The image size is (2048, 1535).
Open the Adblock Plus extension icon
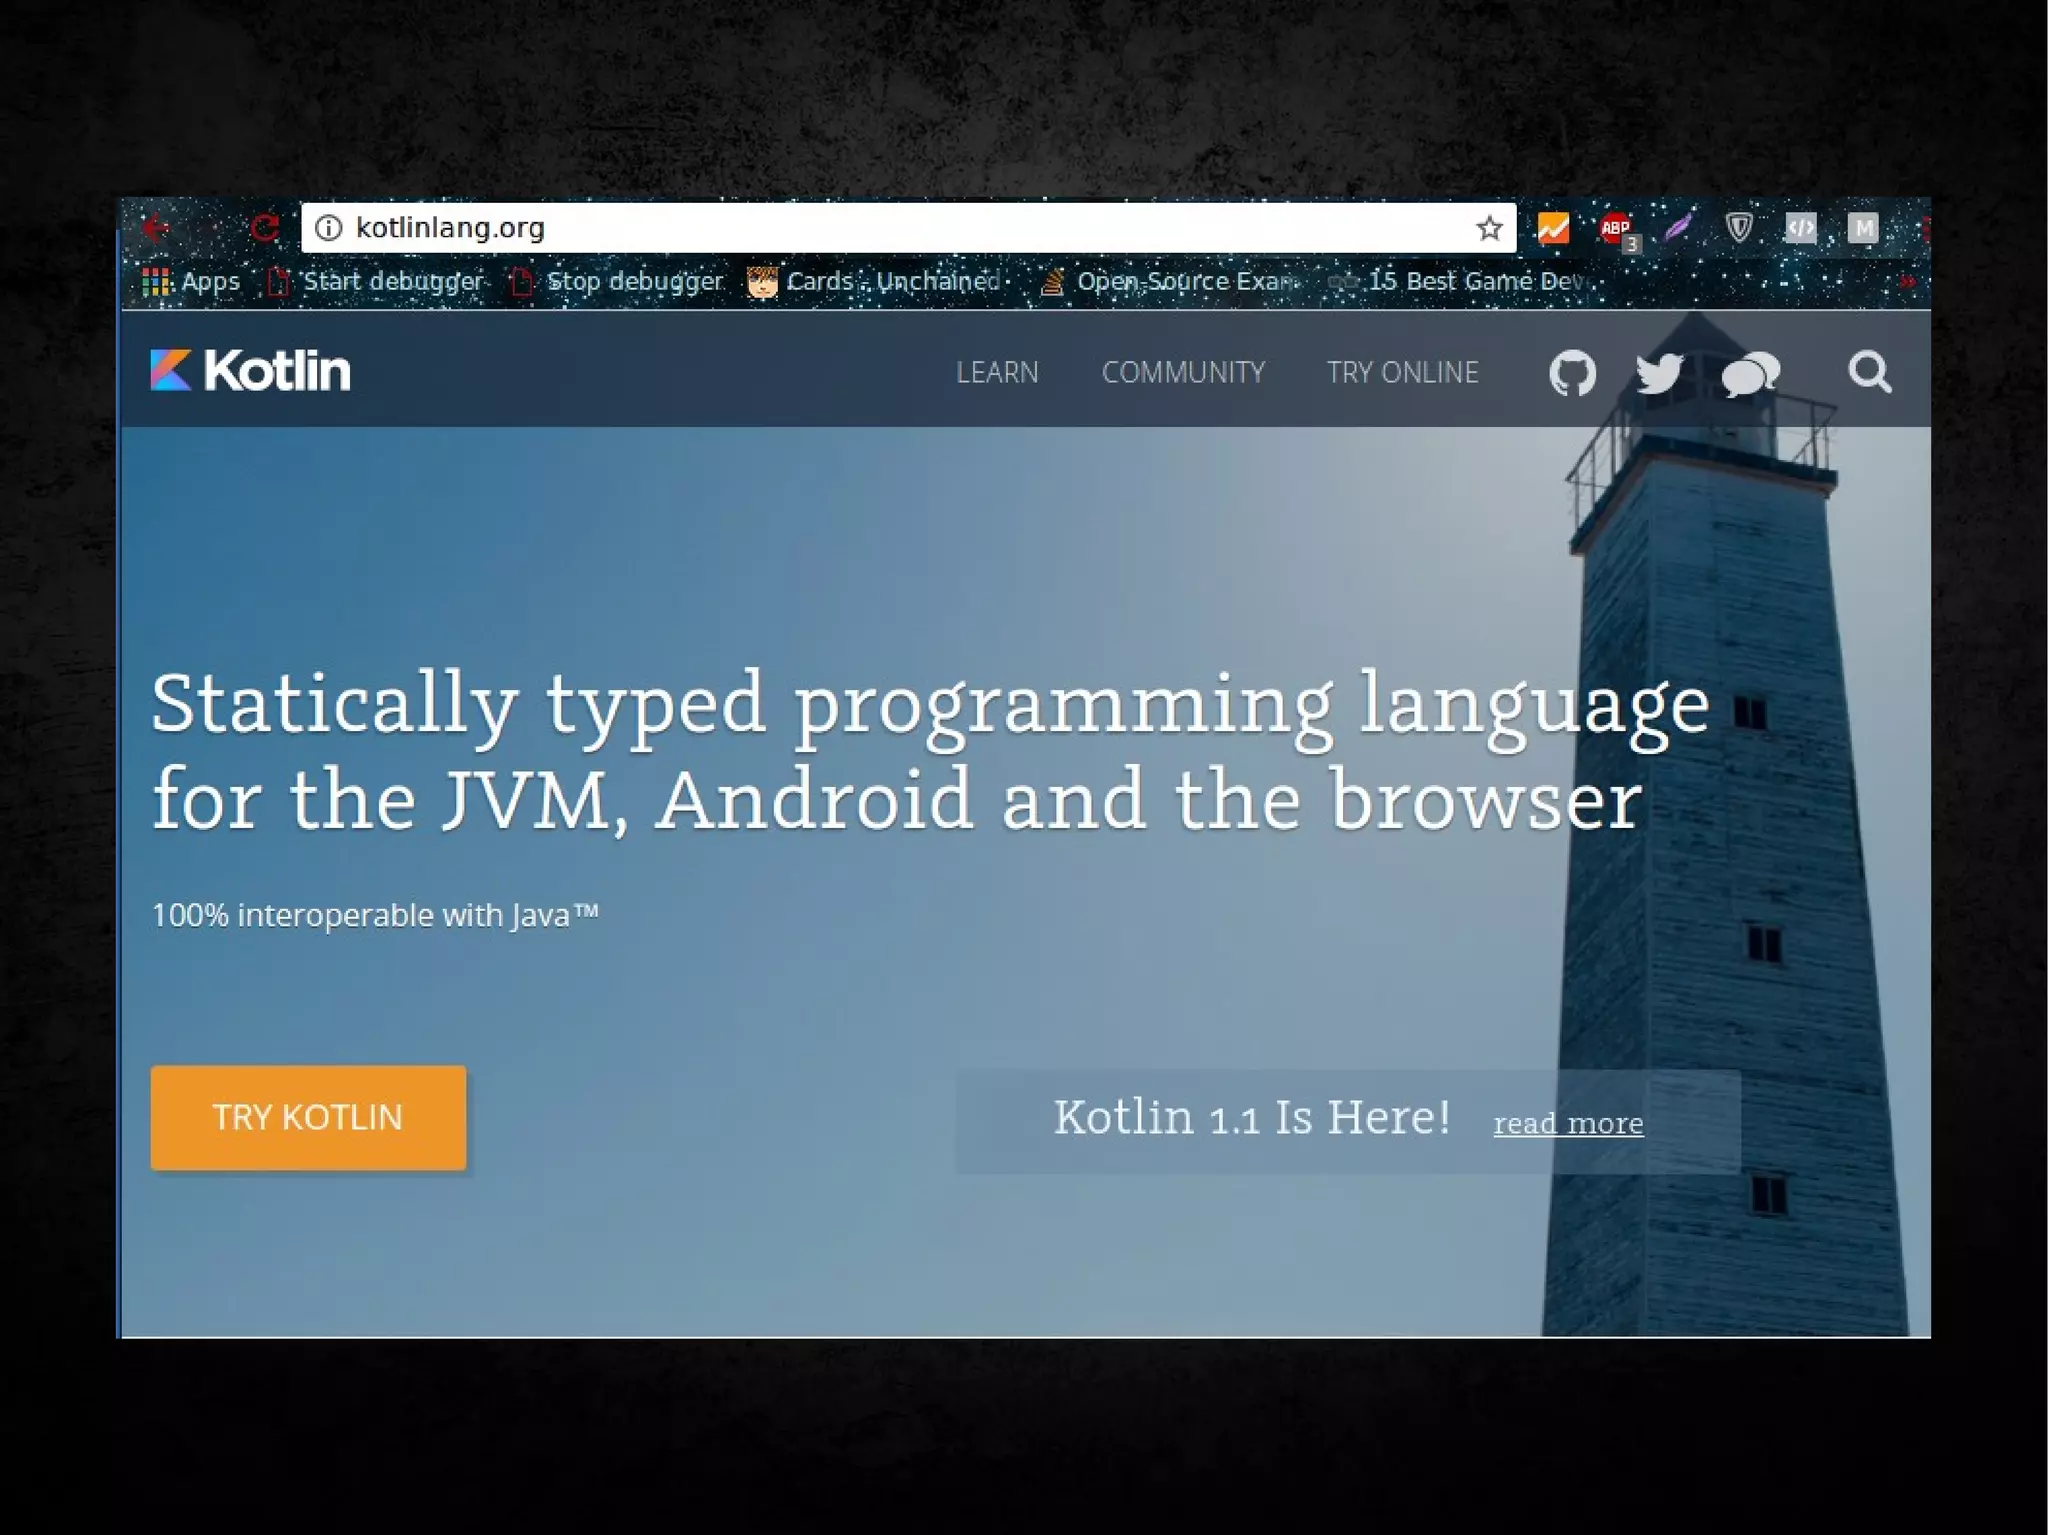(1615, 229)
